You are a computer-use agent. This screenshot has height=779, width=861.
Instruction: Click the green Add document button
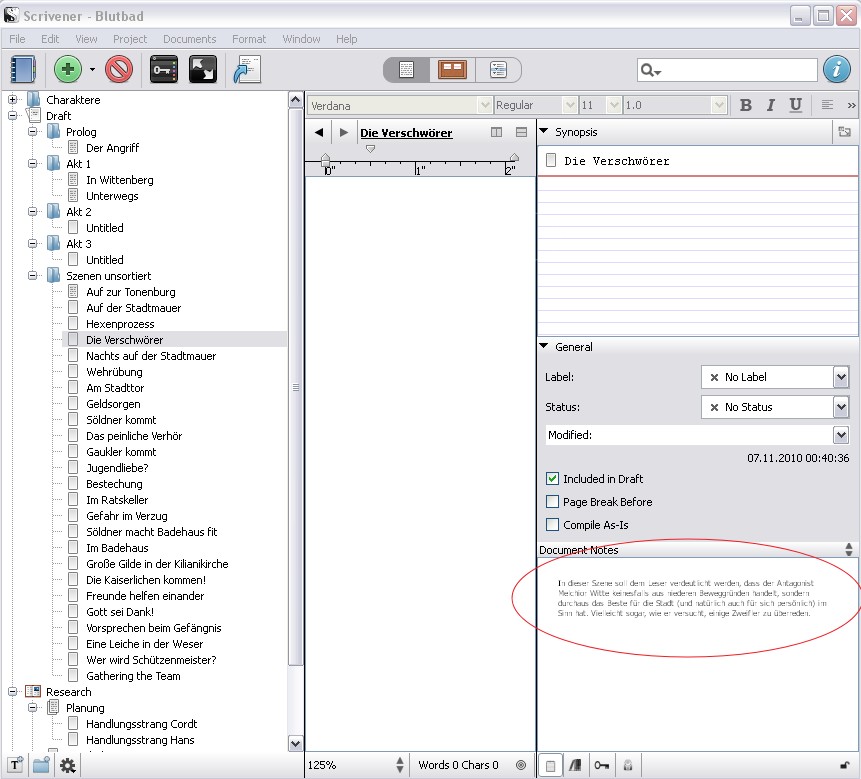coord(68,69)
